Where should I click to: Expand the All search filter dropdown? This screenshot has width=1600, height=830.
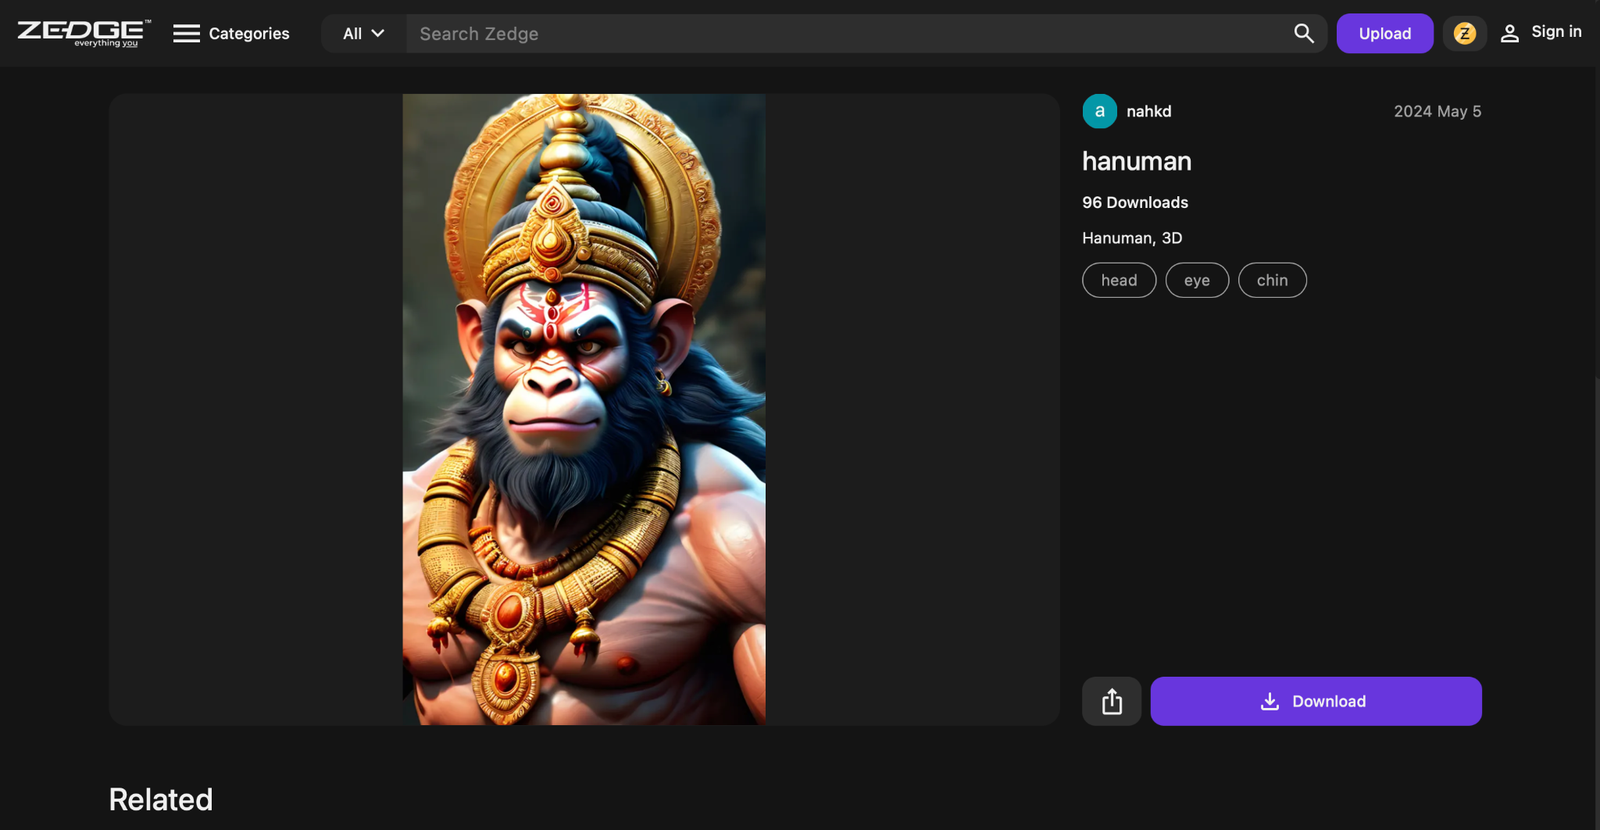click(364, 34)
